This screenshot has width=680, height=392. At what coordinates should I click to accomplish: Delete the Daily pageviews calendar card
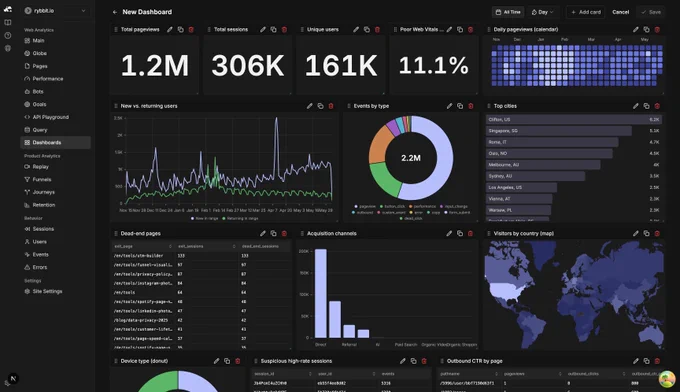tap(657, 29)
